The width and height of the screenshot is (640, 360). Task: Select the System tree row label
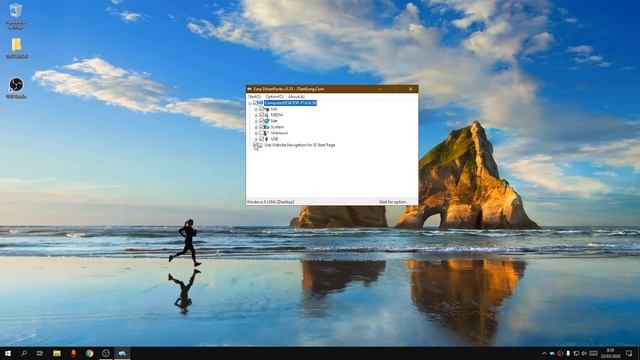(x=277, y=127)
